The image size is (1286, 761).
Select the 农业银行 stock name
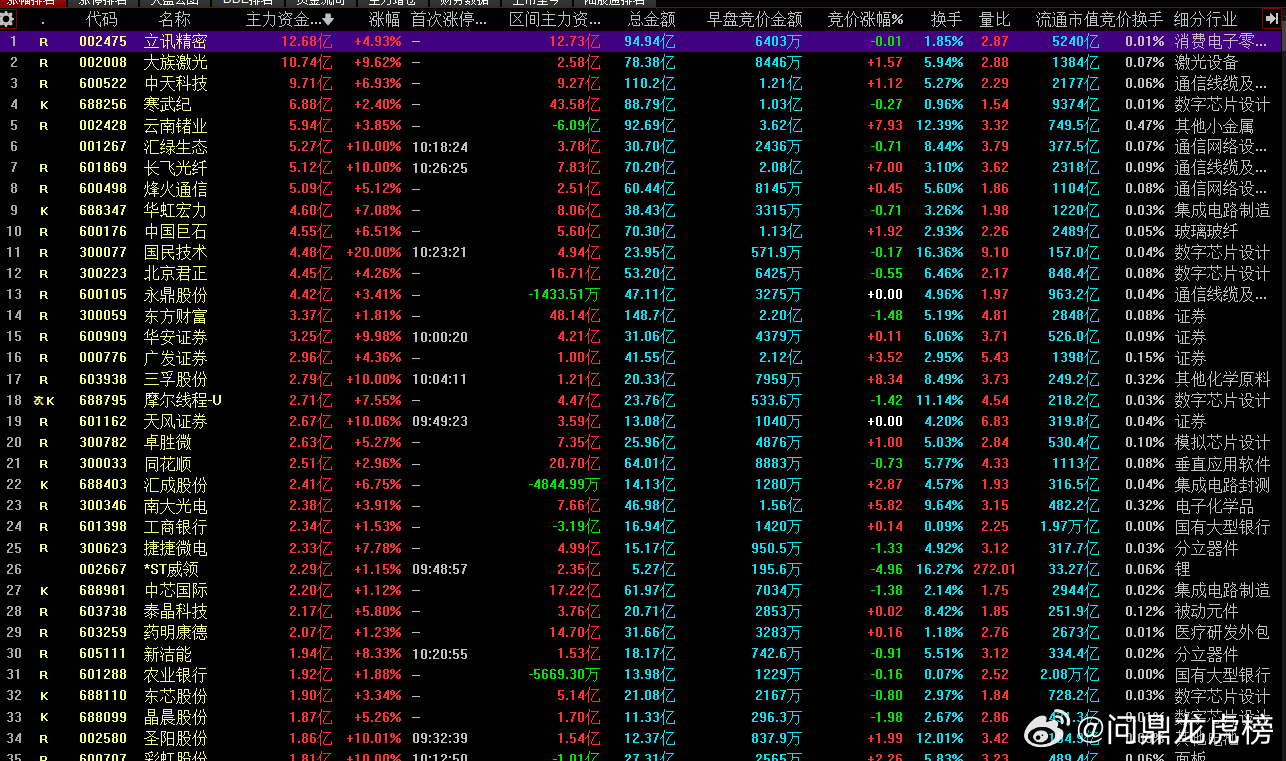pyautogui.click(x=176, y=675)
